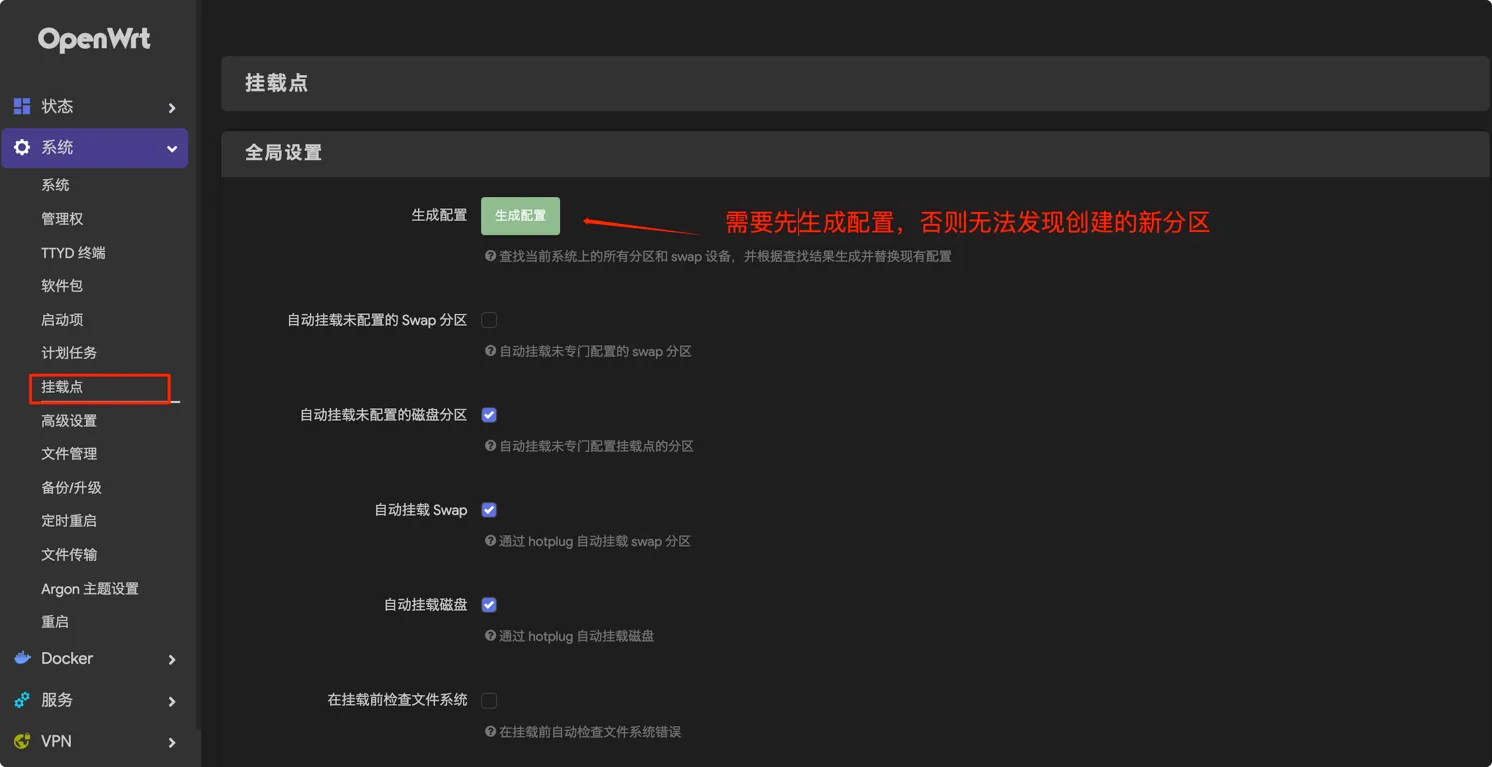Click the VPN menu label

coord(56,741)
